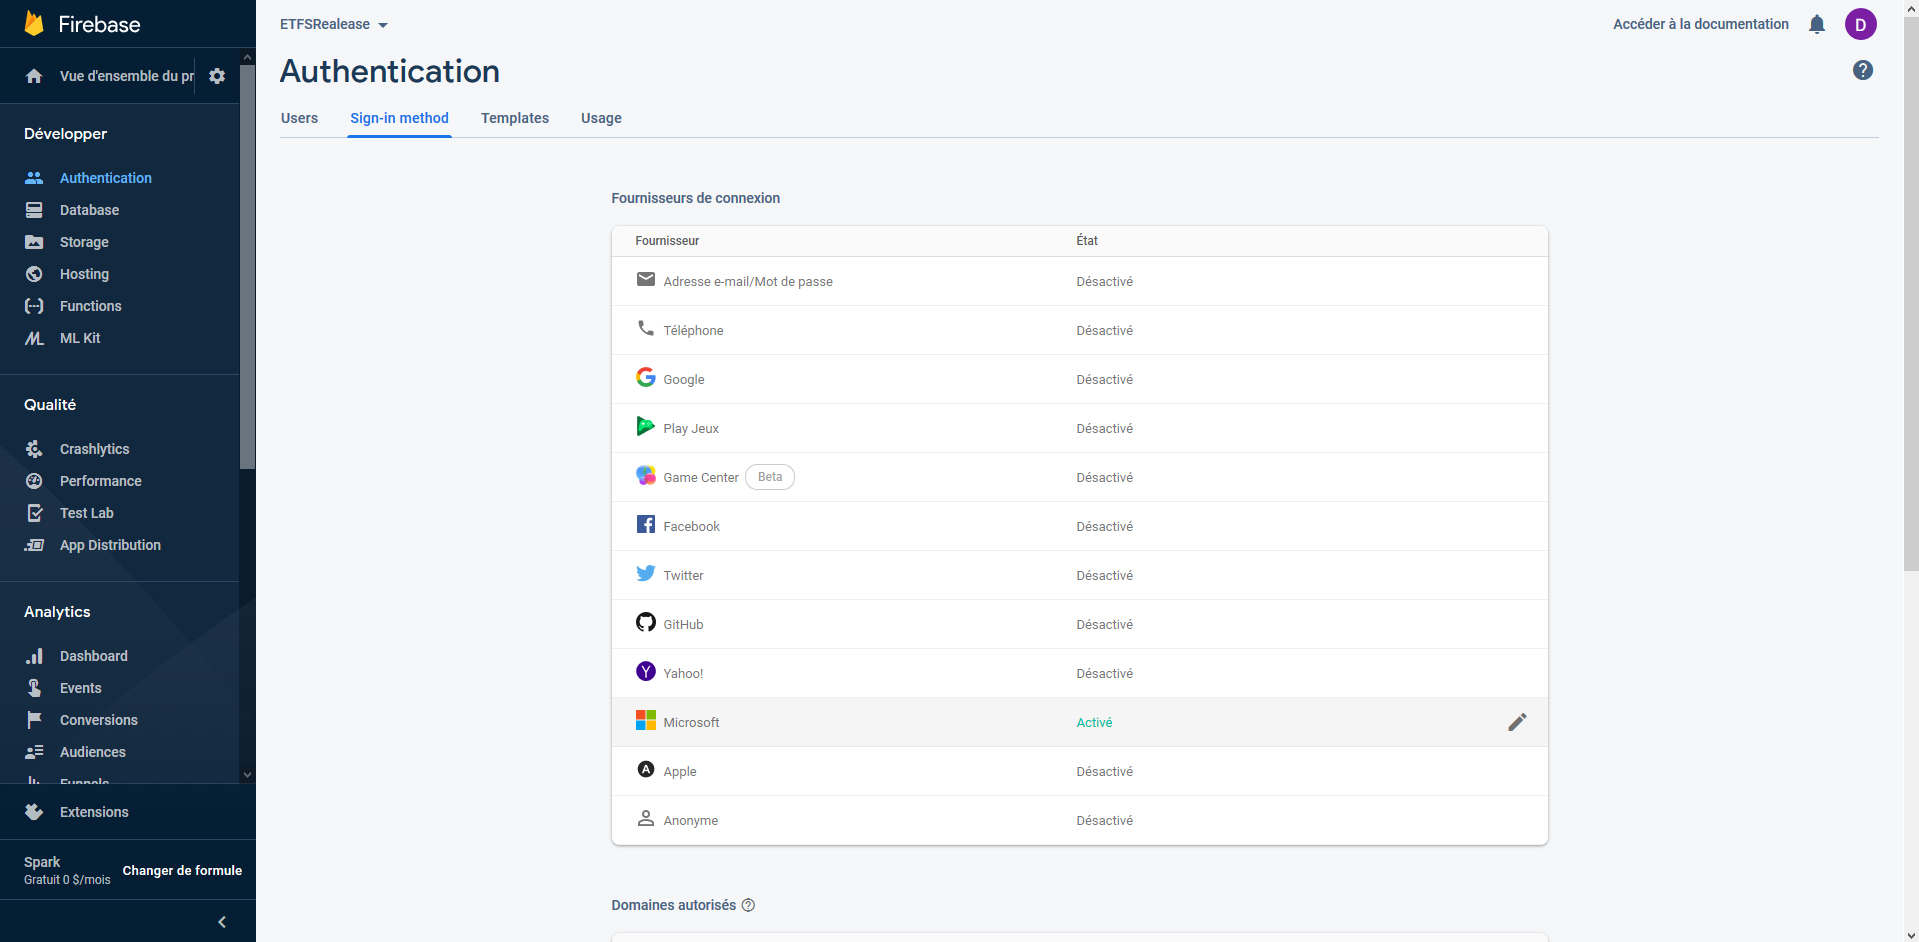The image size is (1919, 942).
Task: Click the Hosting globe icon
Action: pyautogui.click(x=34, y=274)
